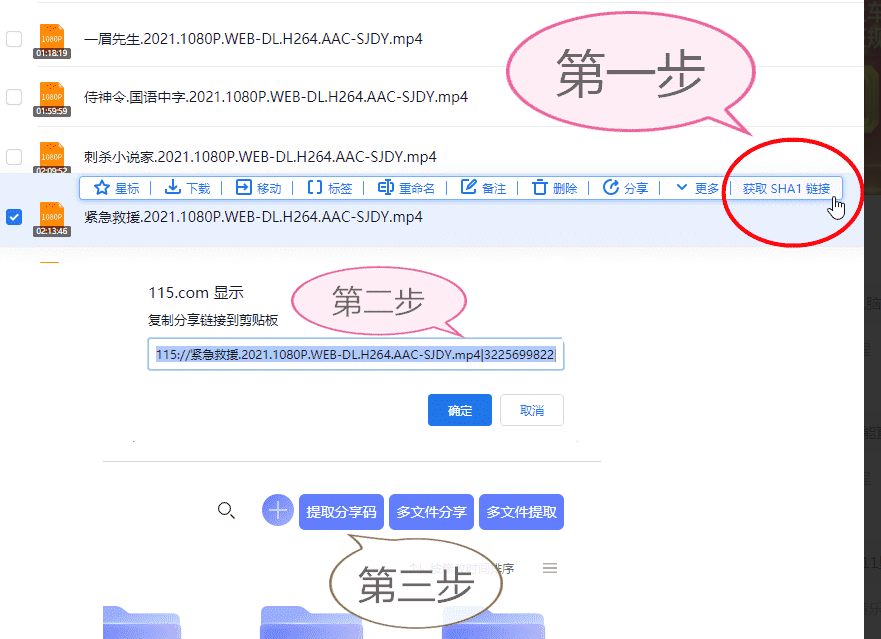Viewport: 881px width, 639px height.
Task: Click the 115:// share link text field
Action: point(355,354)
